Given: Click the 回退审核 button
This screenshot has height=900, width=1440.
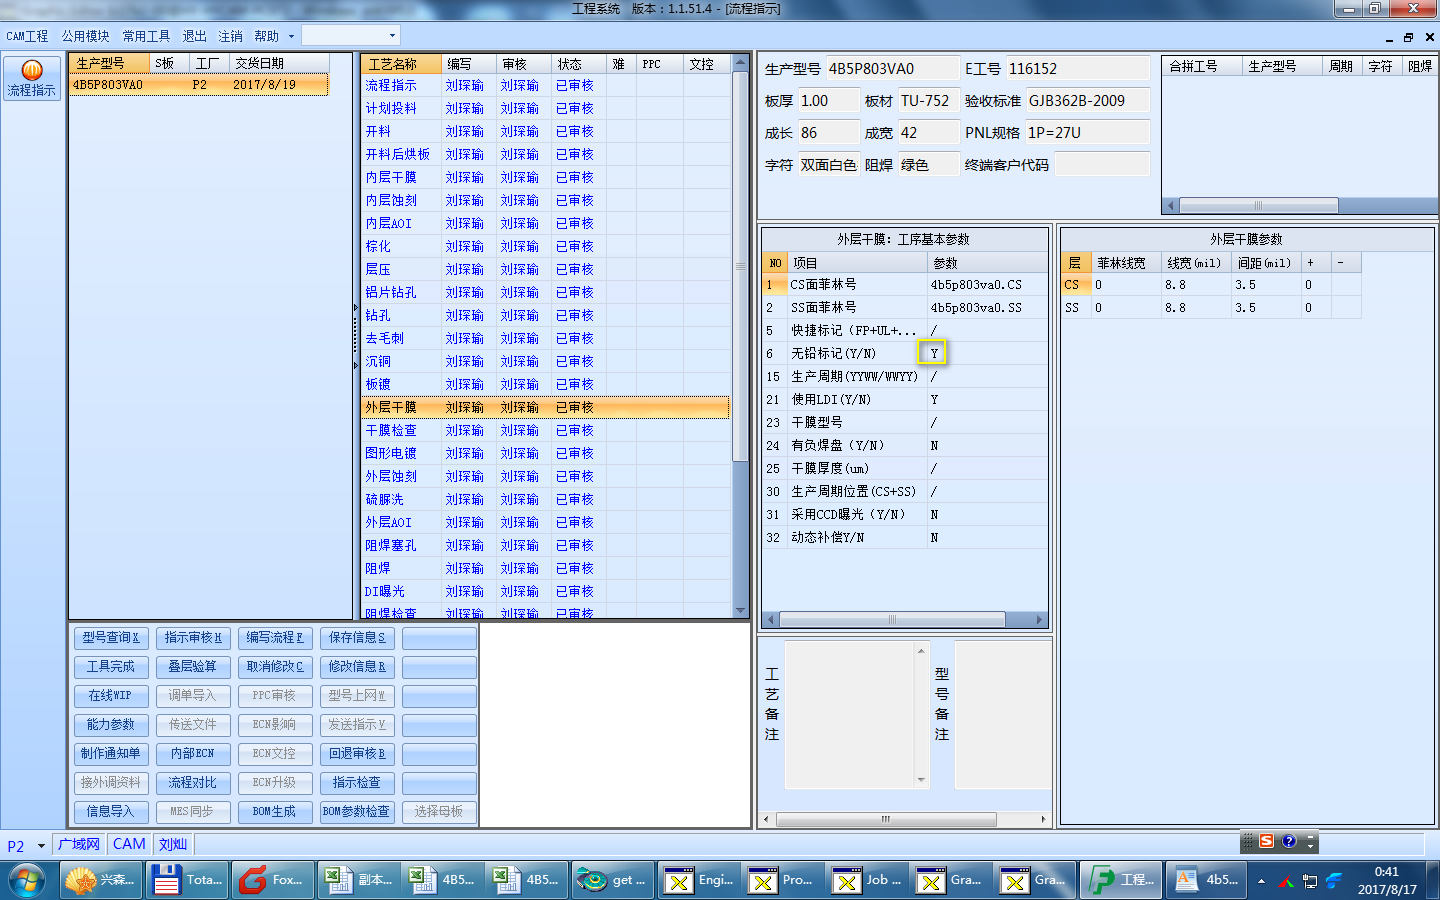Looking at the screenshot, I should click(357, 754).
